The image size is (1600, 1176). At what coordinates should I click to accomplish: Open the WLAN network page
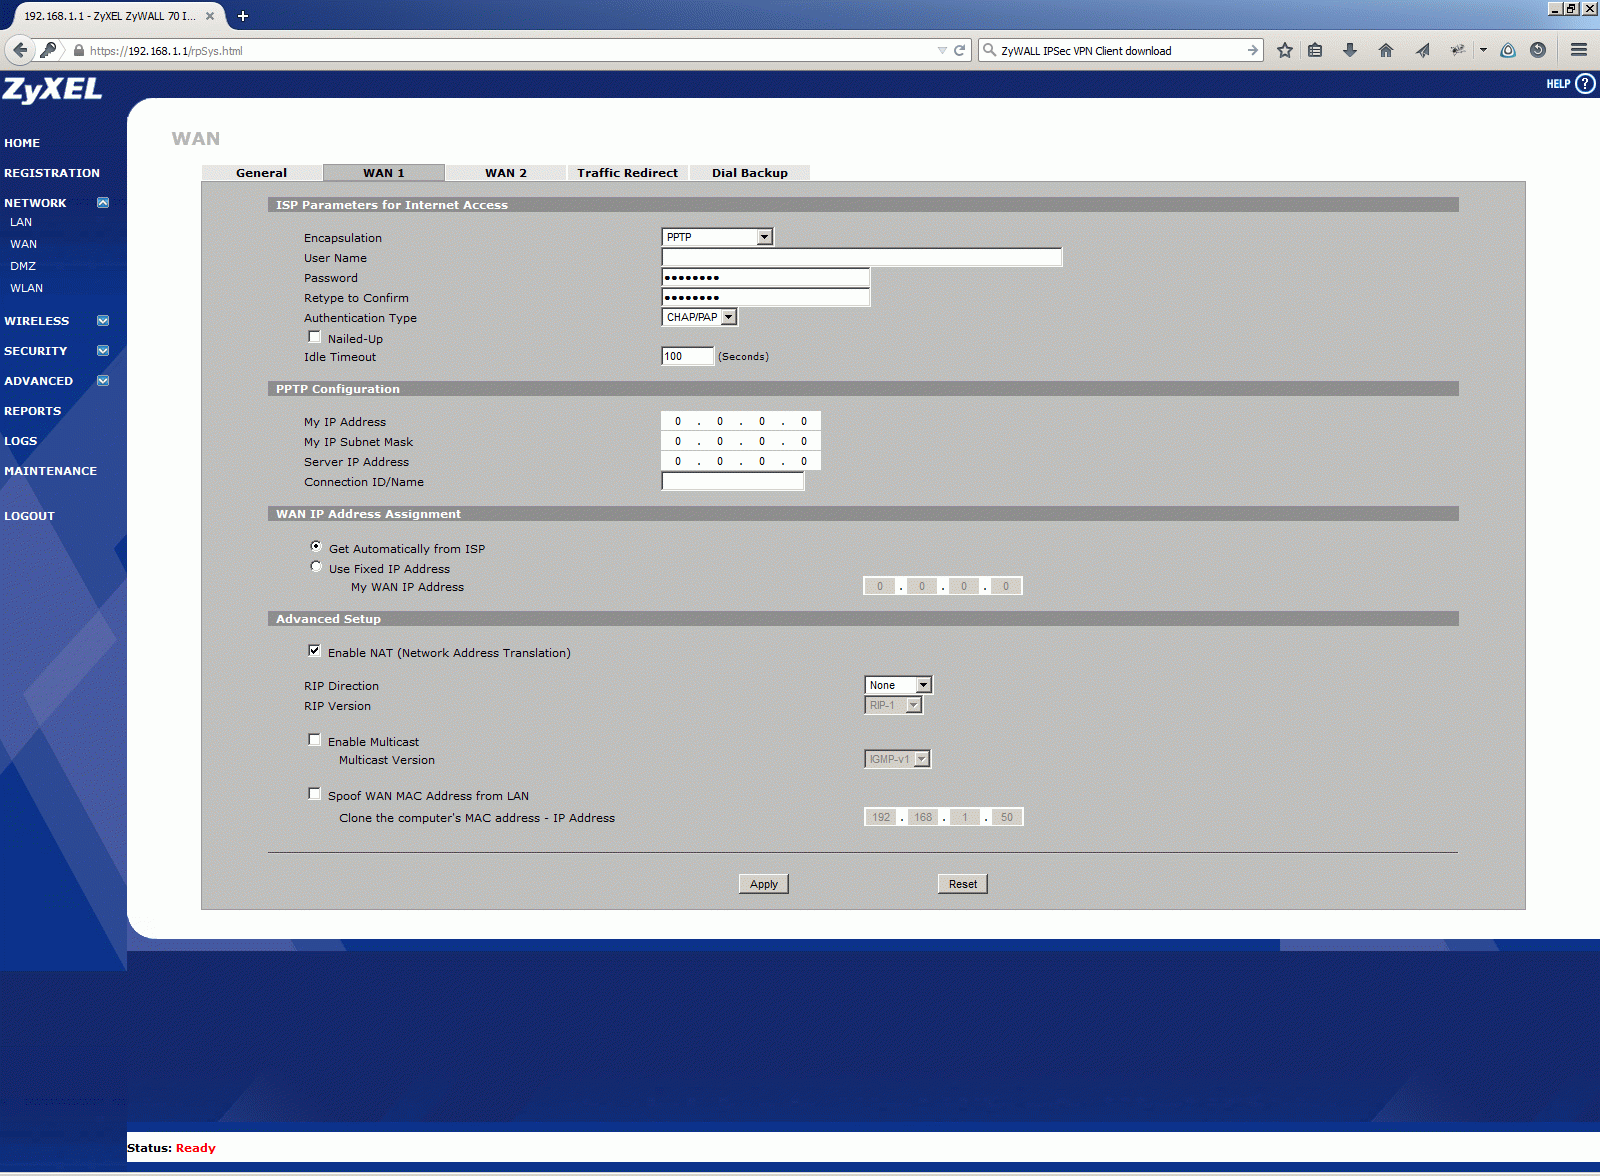coord(26,288)
